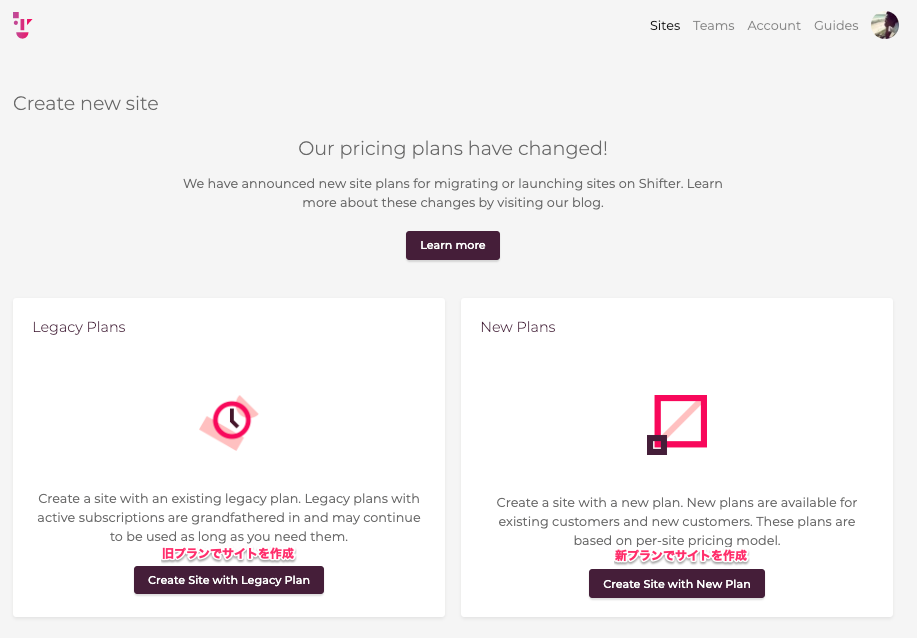Image resolution: width=917 pixels, height=638 pixels.
Task: Click the pink square New Plans icon
Action: coord(677,424)
